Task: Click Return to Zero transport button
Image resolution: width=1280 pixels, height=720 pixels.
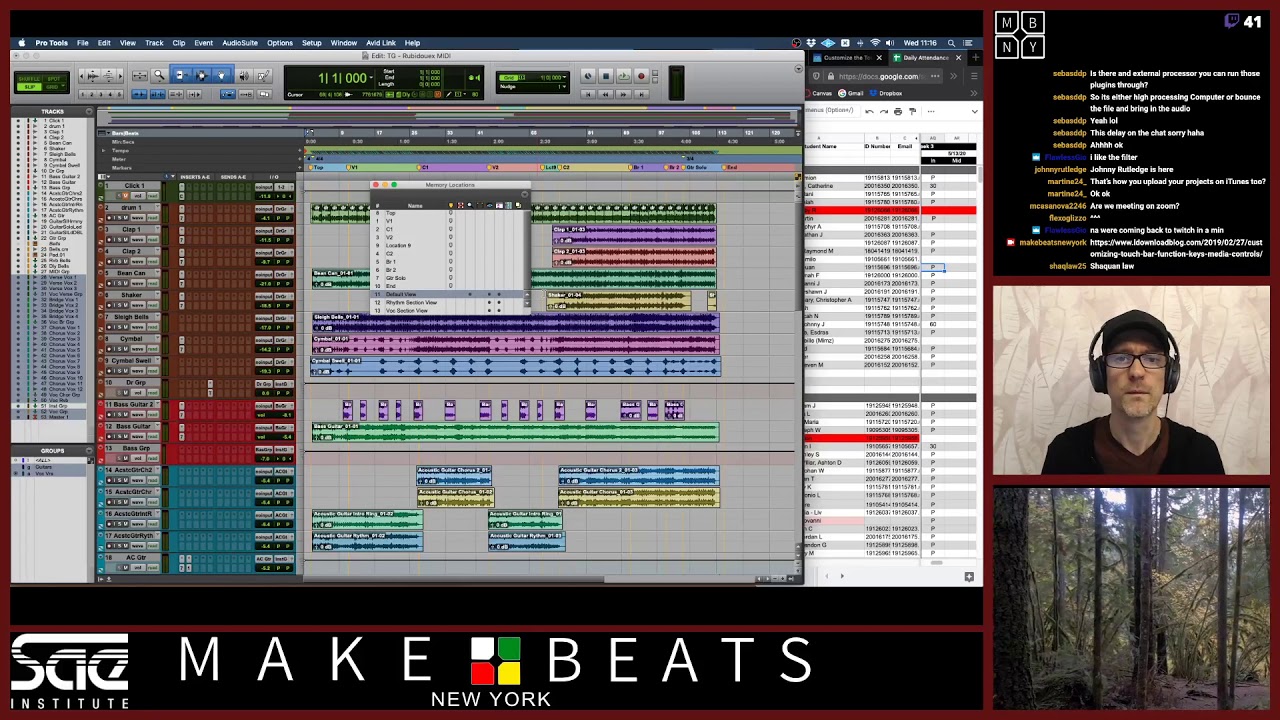Action: click(x=588, y=94)
